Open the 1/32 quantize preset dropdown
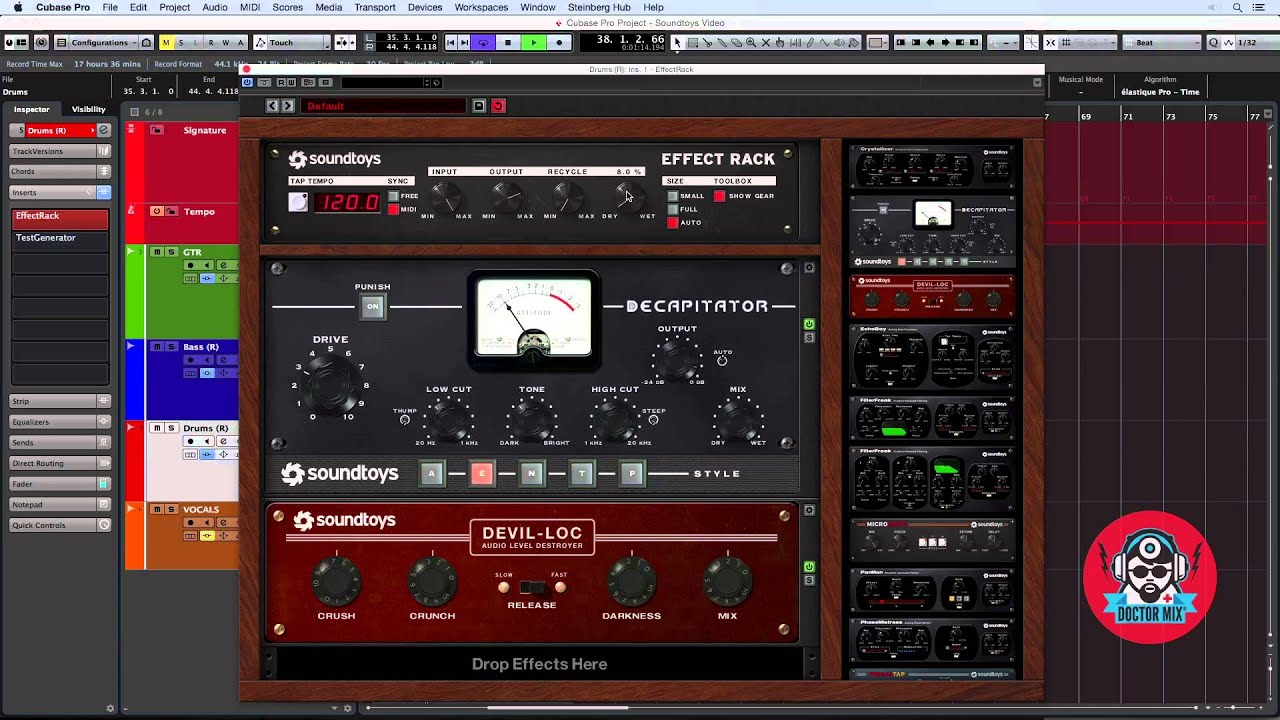 pos(1250,42)
